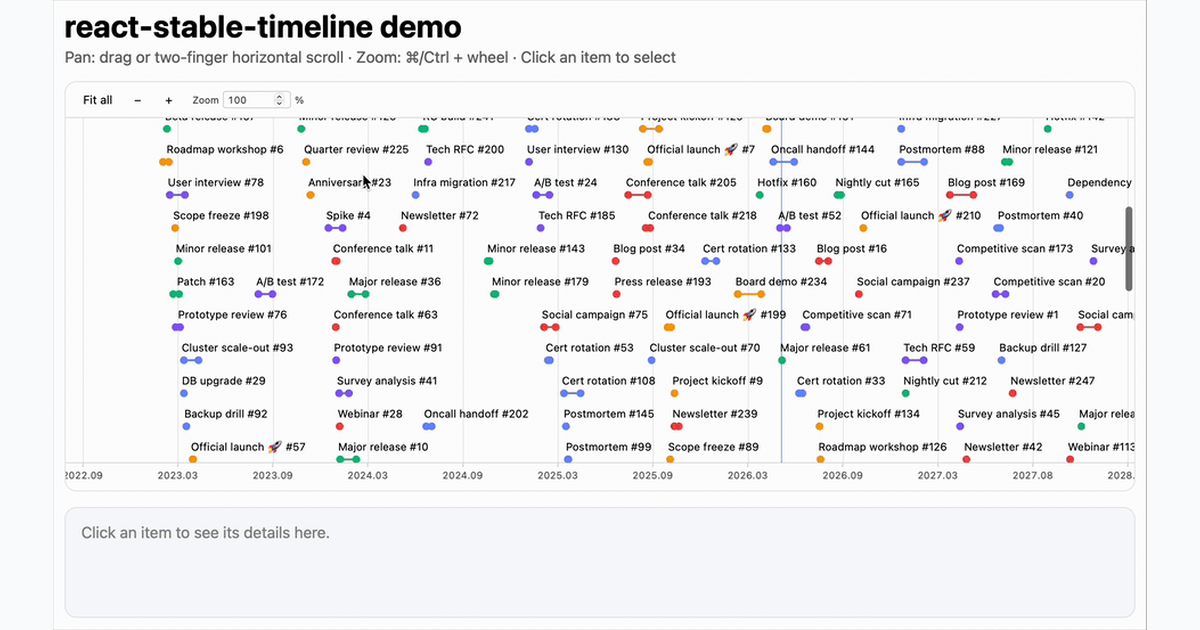The height and width of the screenshot is (630, 1200).
Task: Select Hotfix #160 item
Action: [787, 182]
